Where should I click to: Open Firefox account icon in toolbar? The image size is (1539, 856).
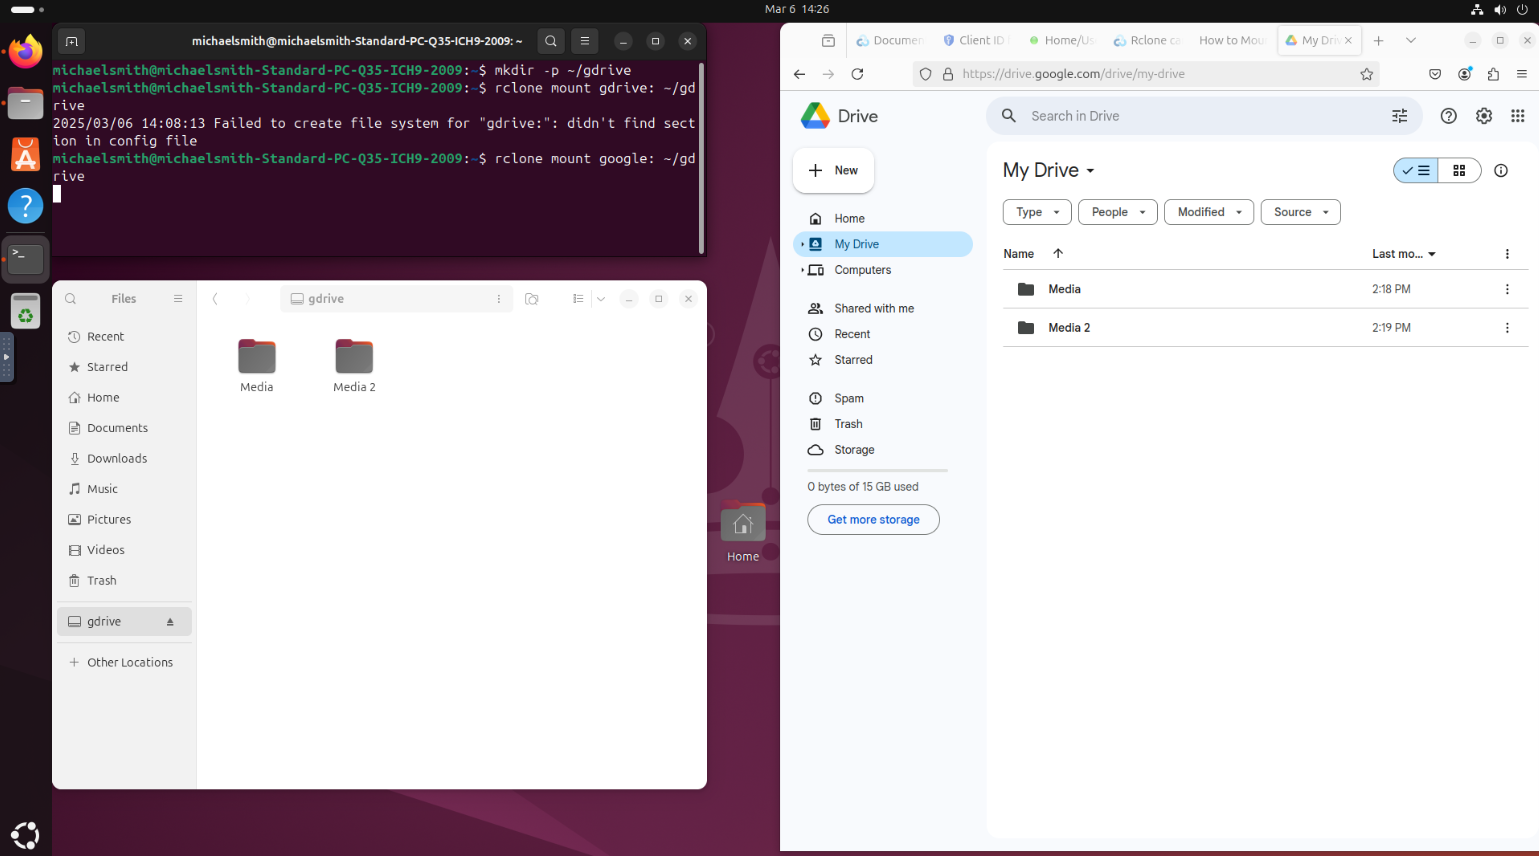click(x=1465, y=74)
